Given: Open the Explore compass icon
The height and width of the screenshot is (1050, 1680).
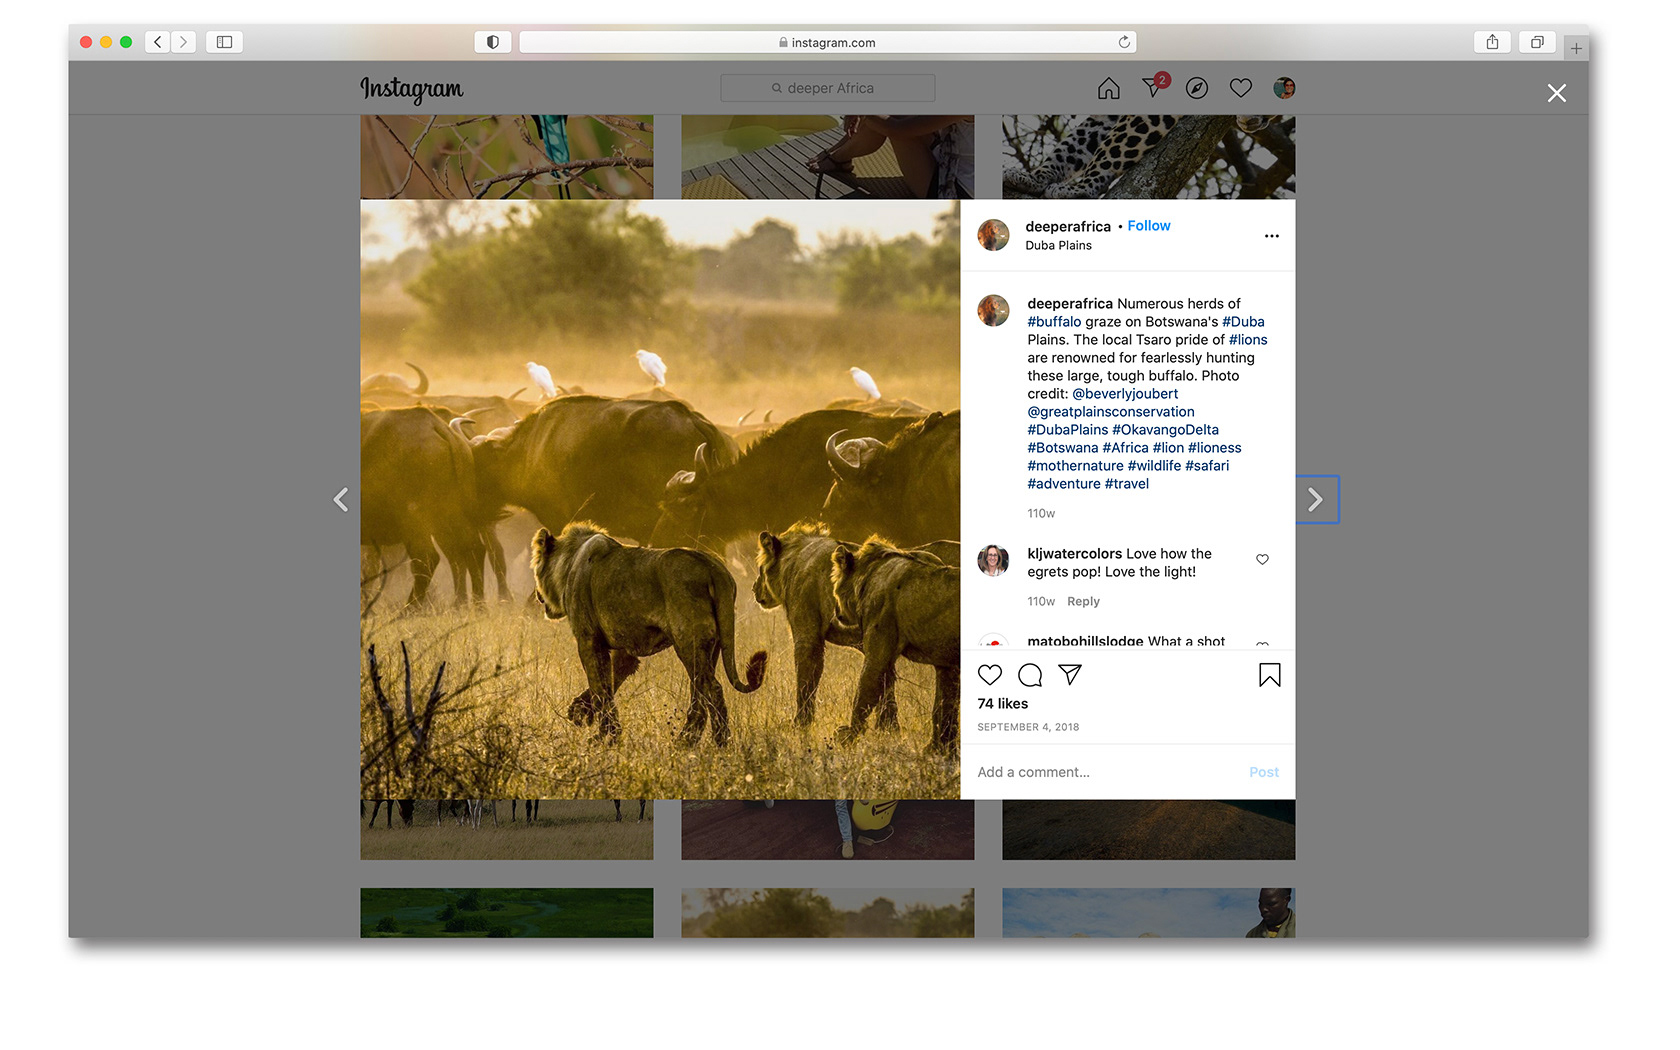Looking at the screenshot, I should (1196, 89).
